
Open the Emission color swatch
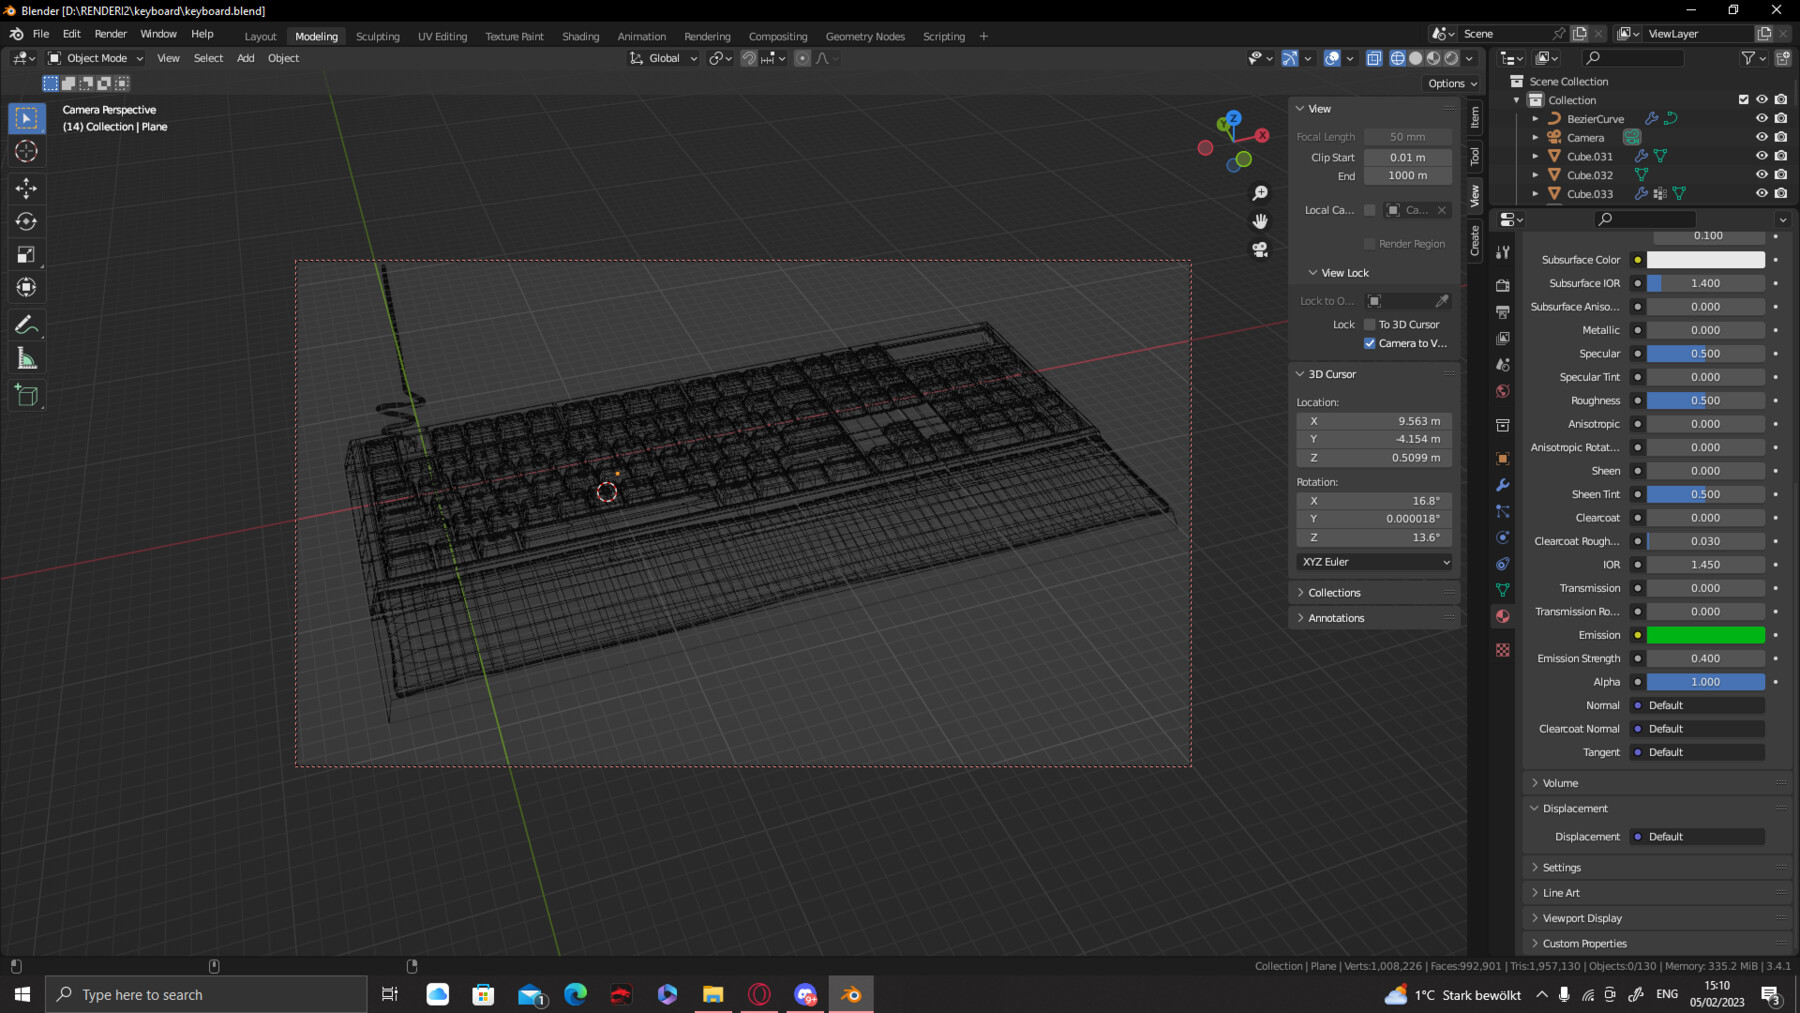point(1706,635)
